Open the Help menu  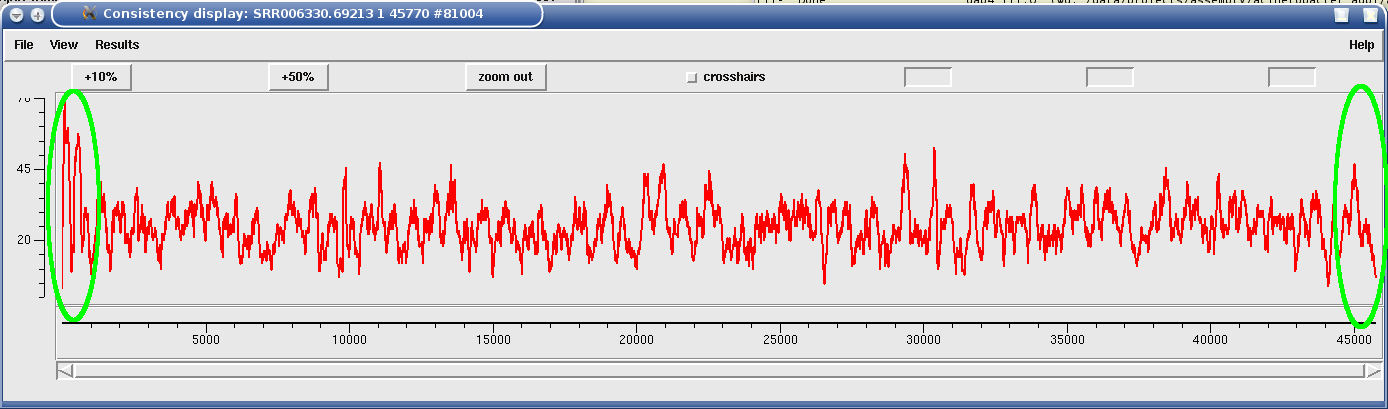(1361, 45)
